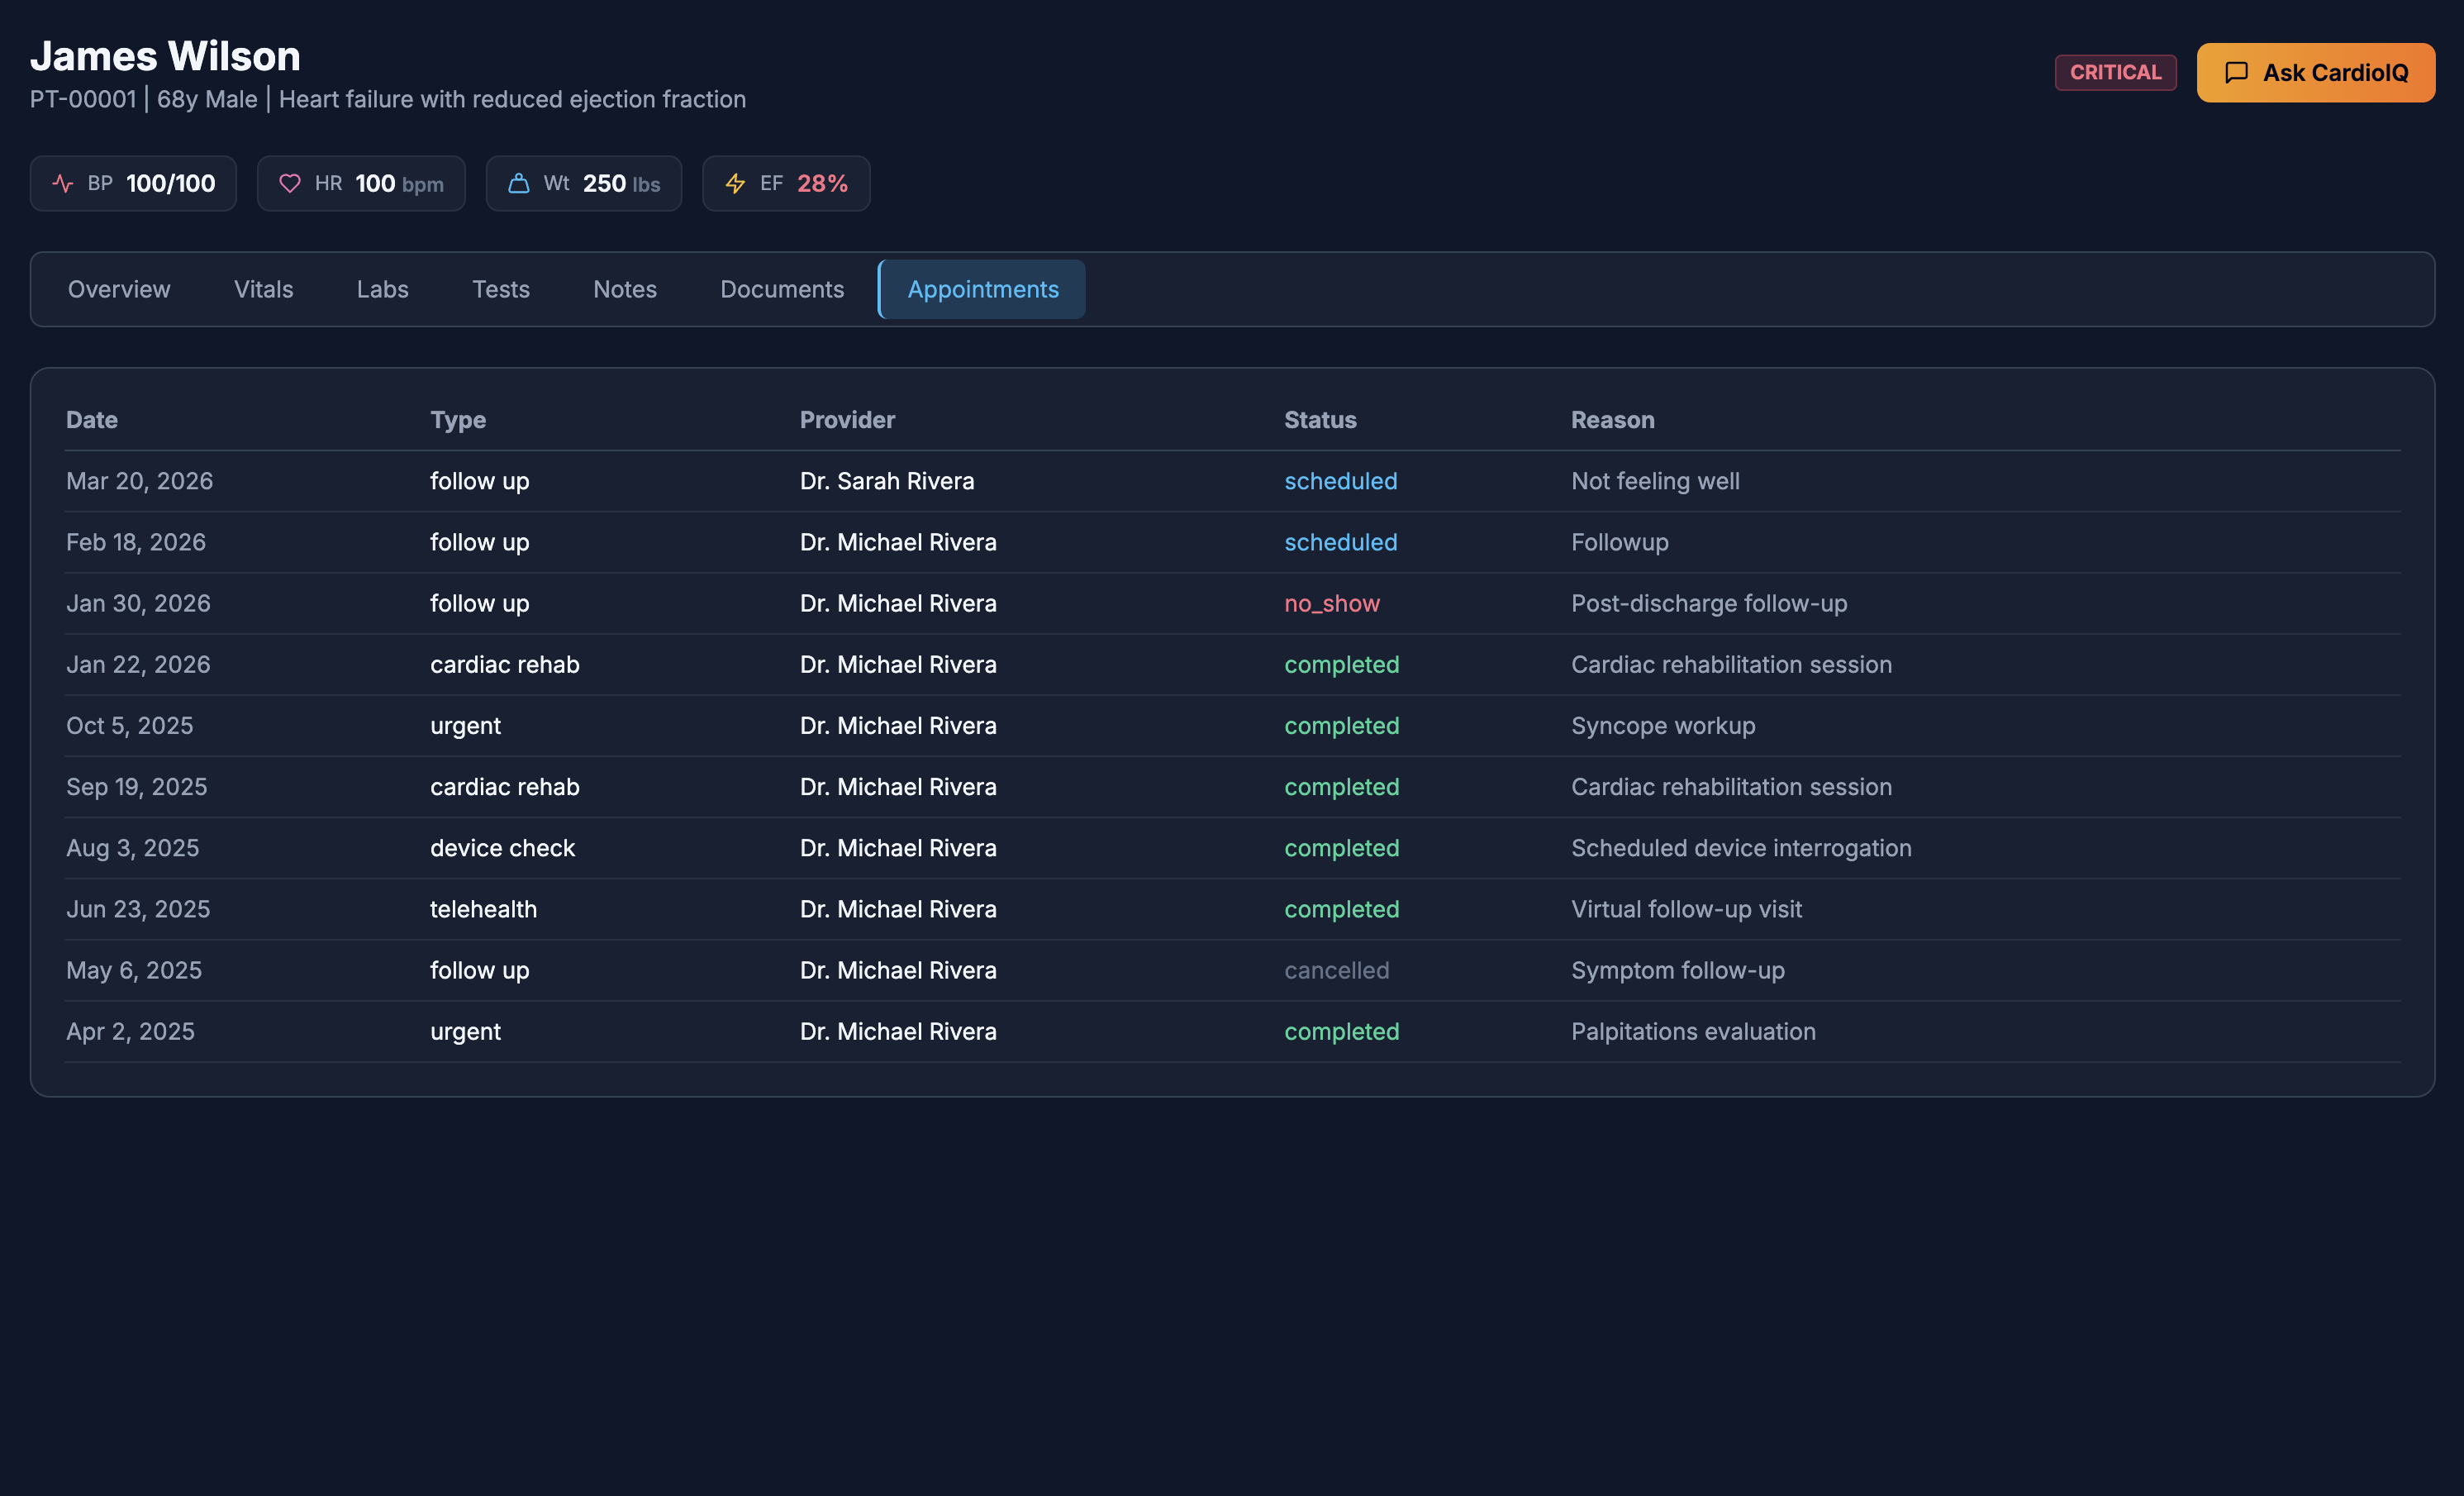2464x1496 pixels.
Task: Open the Notes tab
Action: (624, 290)
